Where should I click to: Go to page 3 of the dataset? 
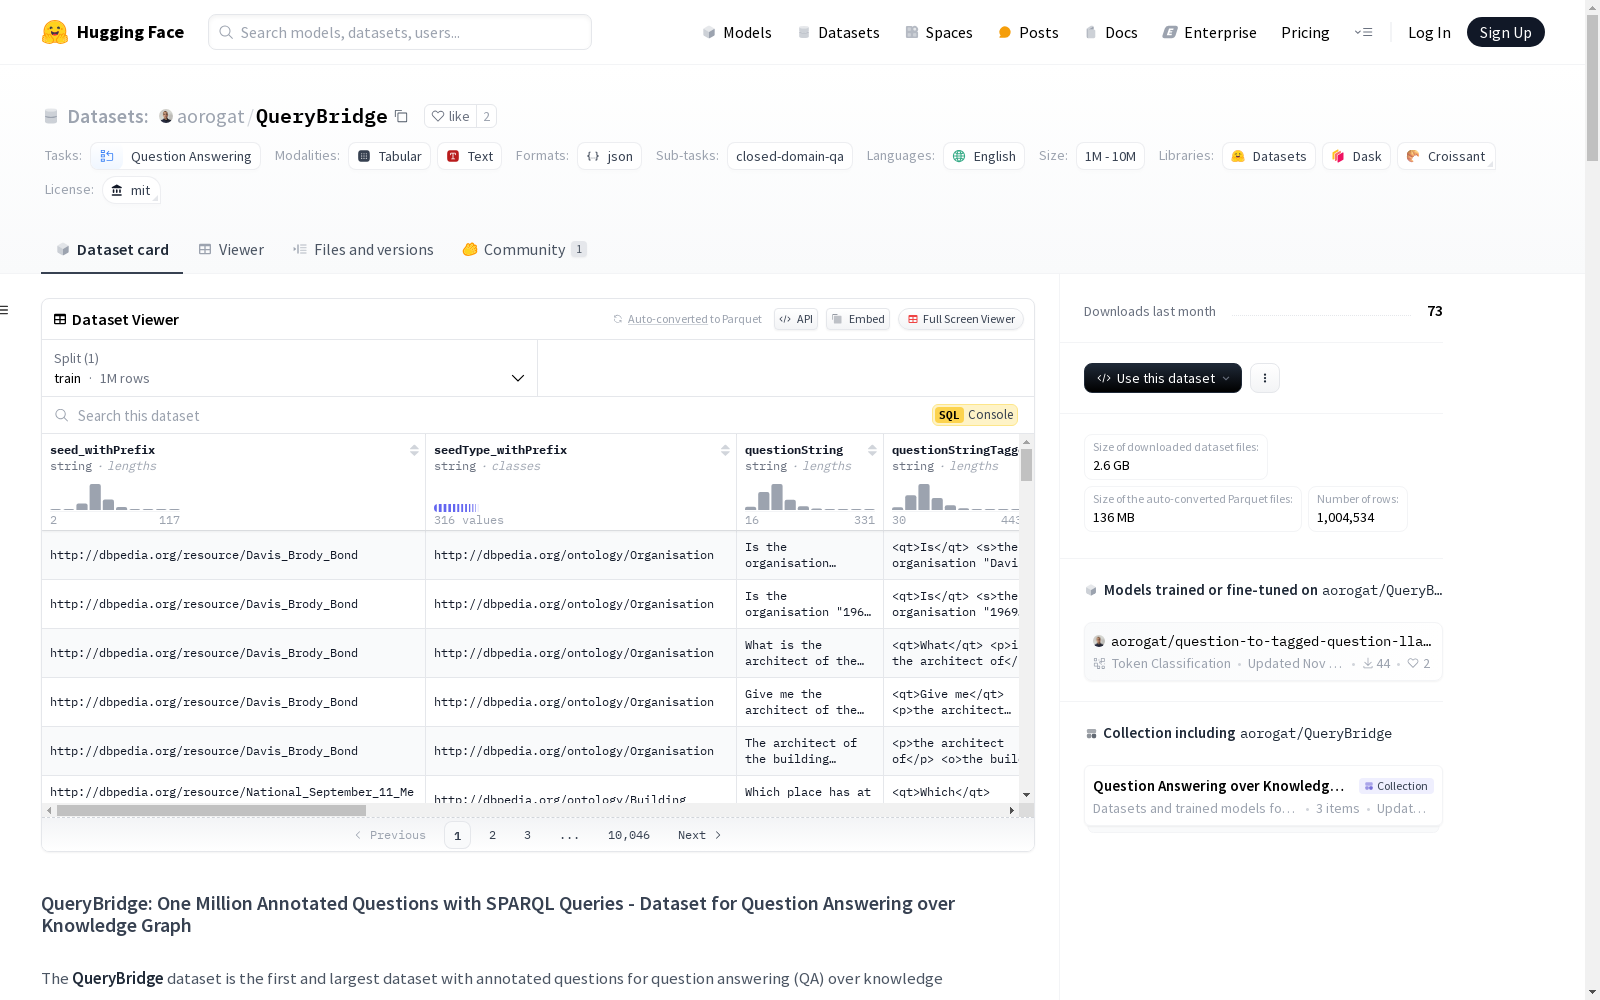click(x=527, y=835)
